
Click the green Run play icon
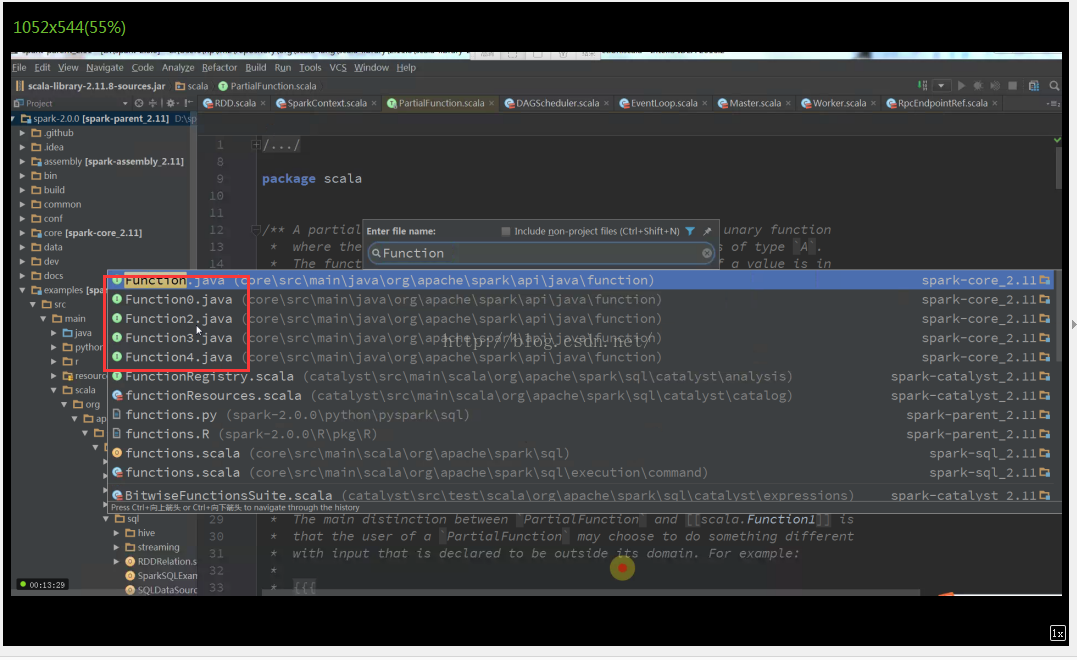coord(962,86)
